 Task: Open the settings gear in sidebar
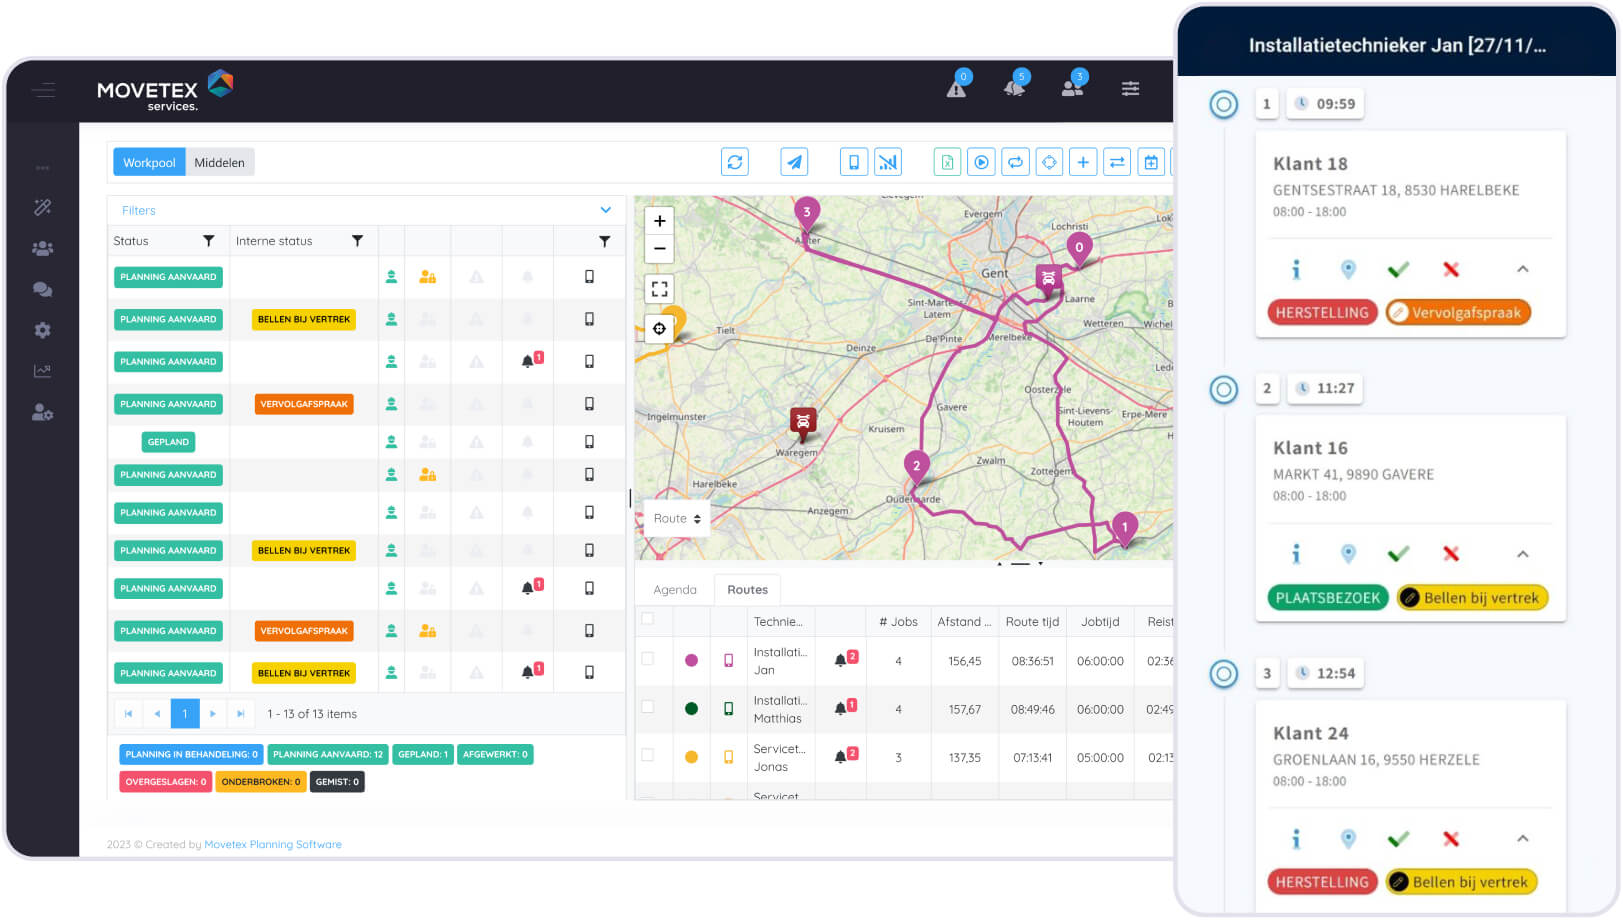coord(42,330)
